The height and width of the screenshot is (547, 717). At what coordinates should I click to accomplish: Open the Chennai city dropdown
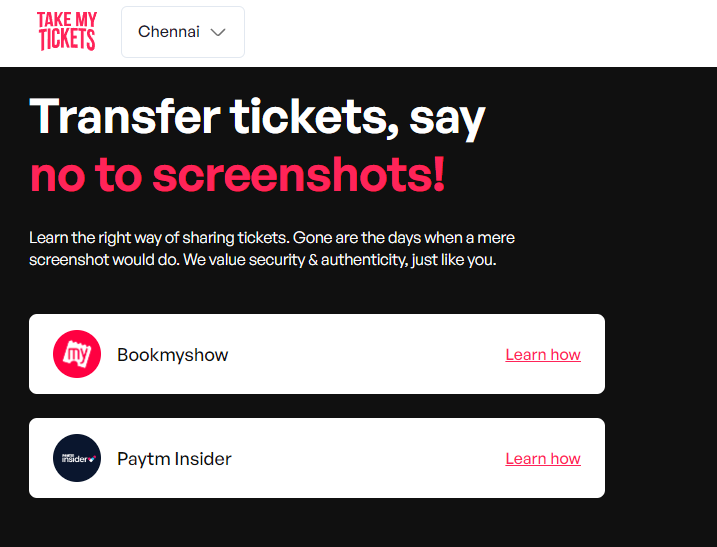tap(182, 32)
